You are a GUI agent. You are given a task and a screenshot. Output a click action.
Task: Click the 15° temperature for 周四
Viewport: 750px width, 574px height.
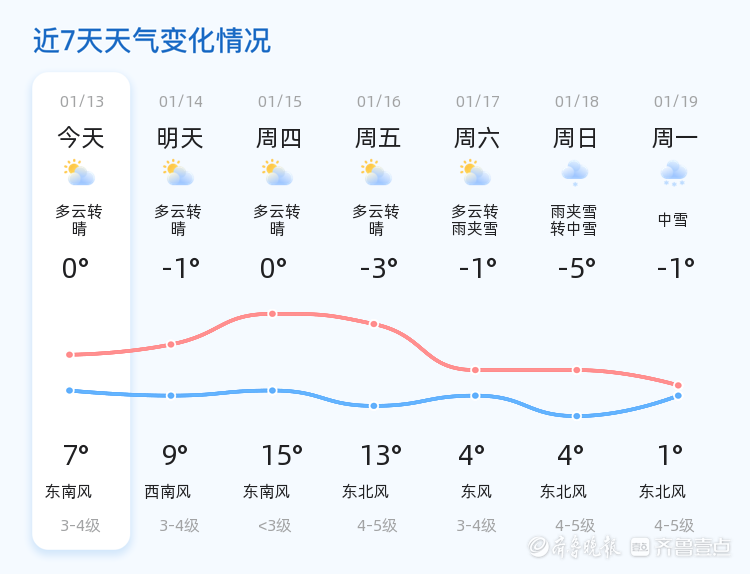coord(282,456)
